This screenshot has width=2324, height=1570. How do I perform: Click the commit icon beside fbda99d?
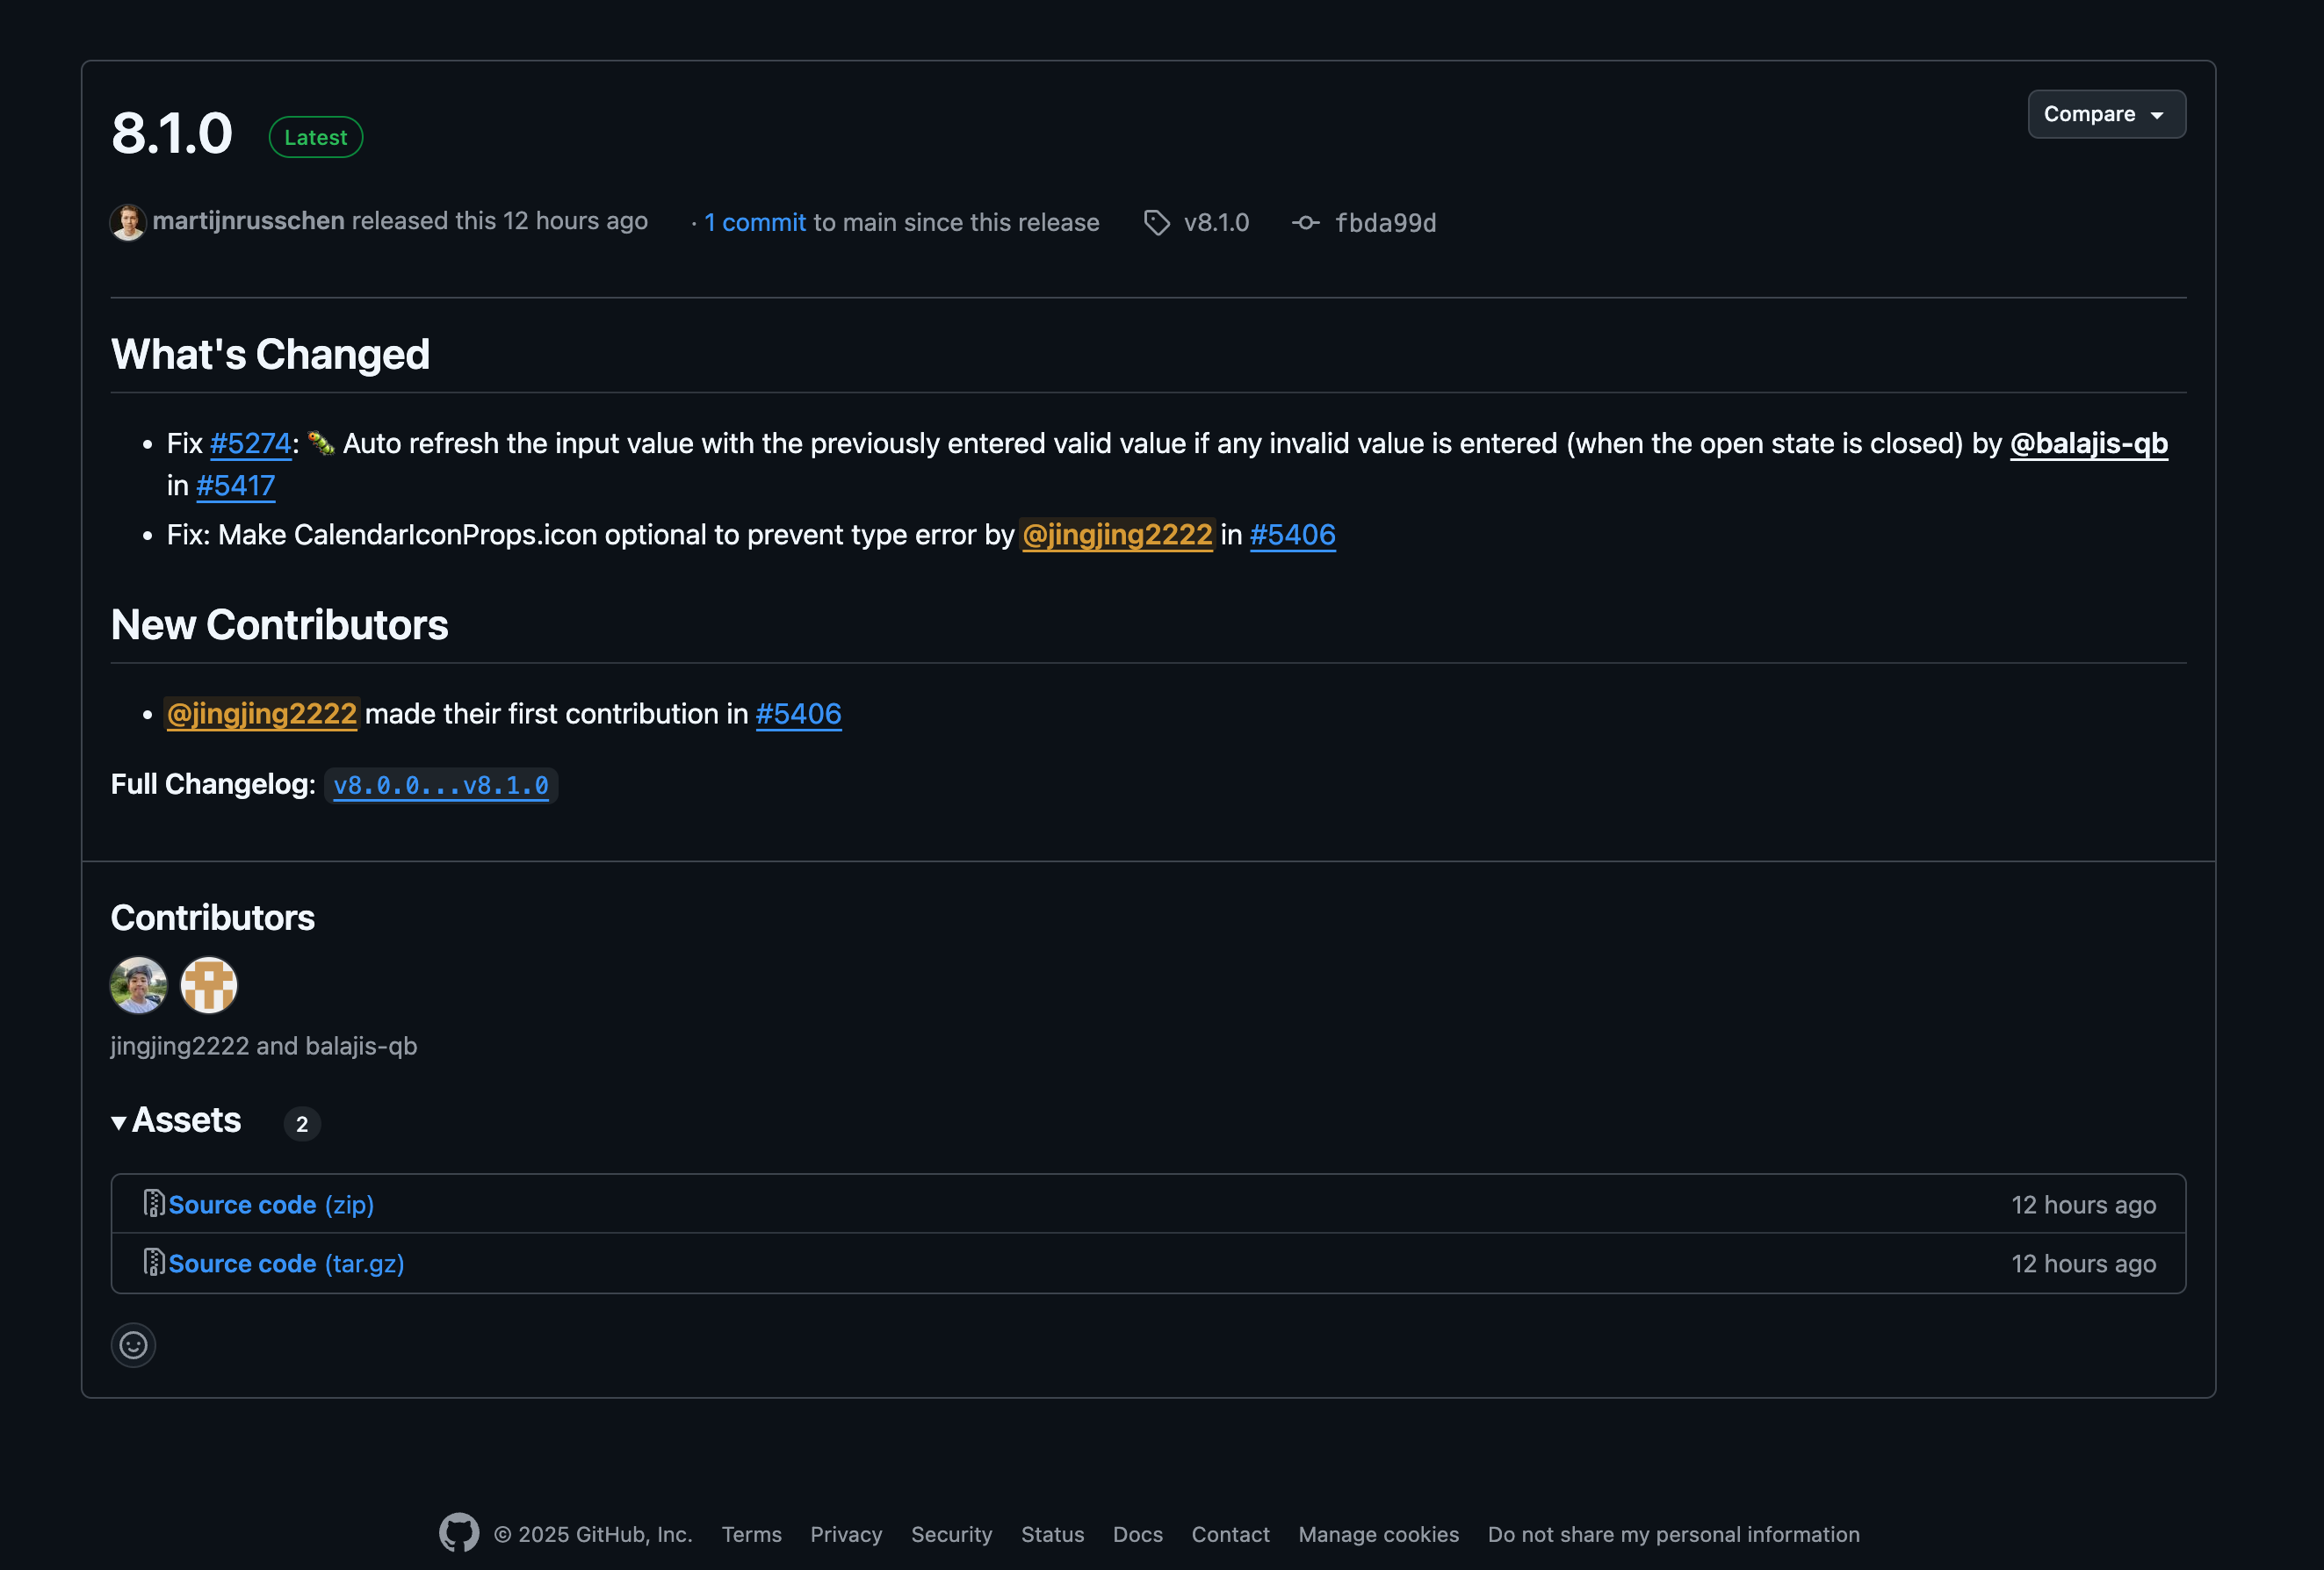(x=1305, y=222)
